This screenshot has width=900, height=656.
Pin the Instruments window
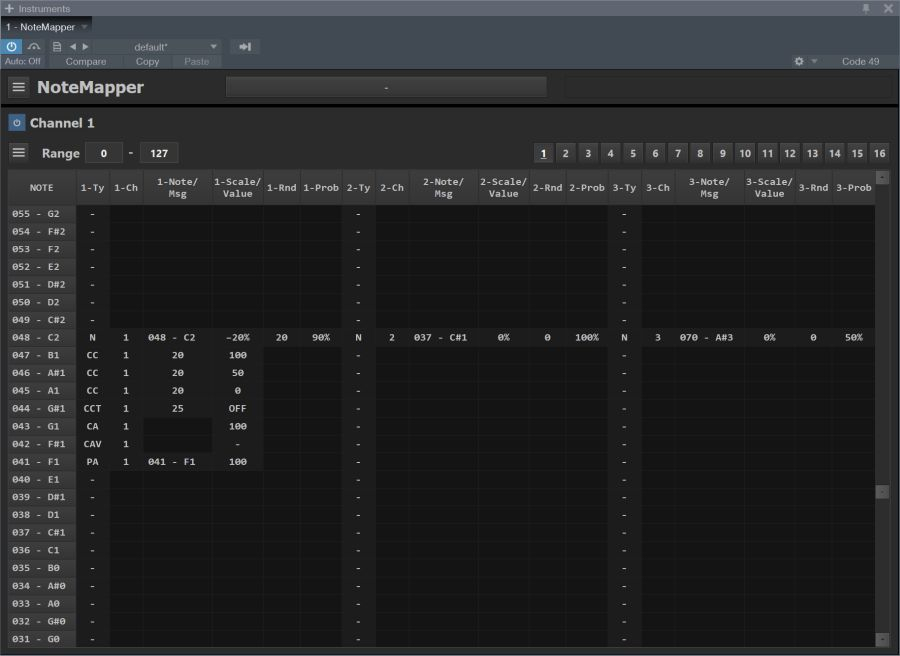(866, 9)
